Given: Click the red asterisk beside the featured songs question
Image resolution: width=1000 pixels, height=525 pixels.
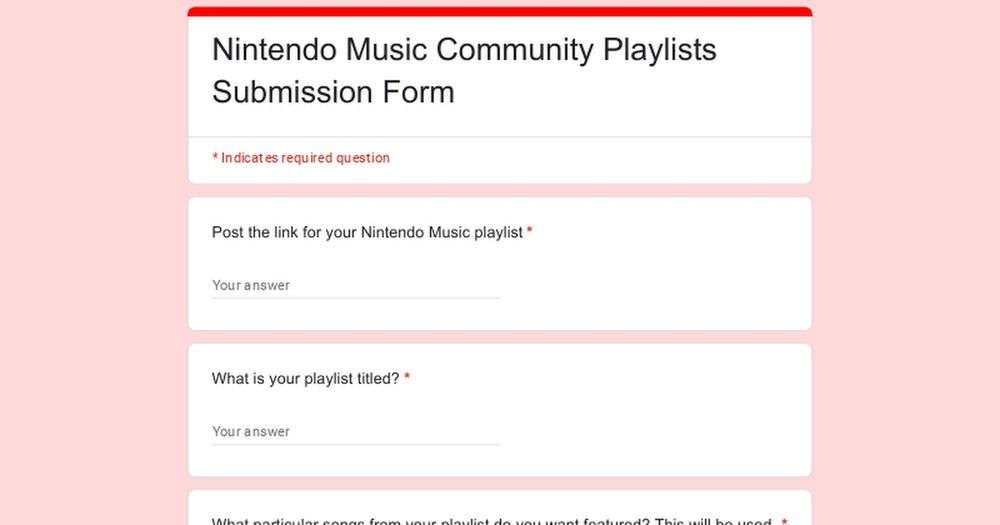Looking at the screenshot, I should 784,521.
